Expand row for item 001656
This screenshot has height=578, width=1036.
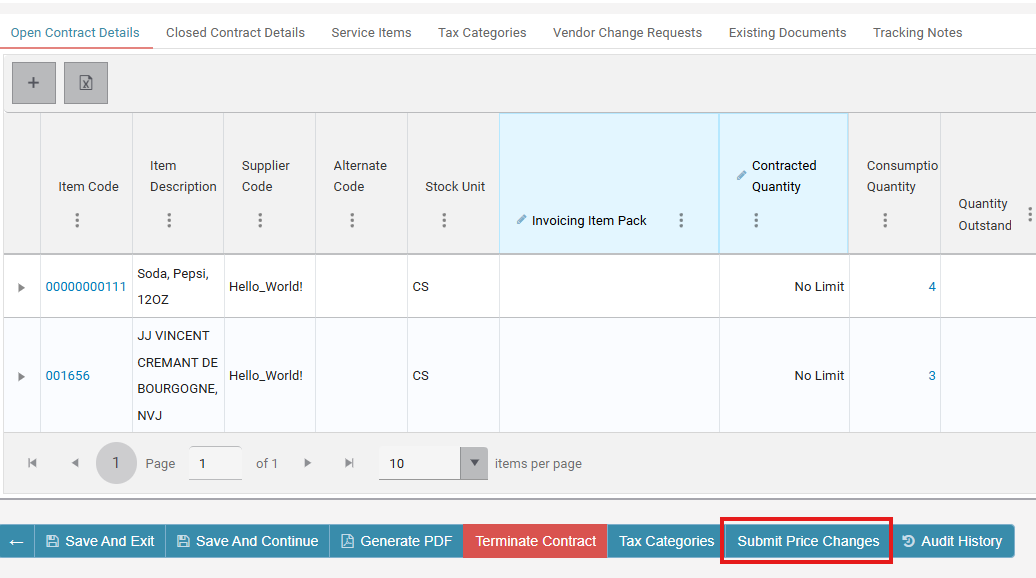pos(21,376)
